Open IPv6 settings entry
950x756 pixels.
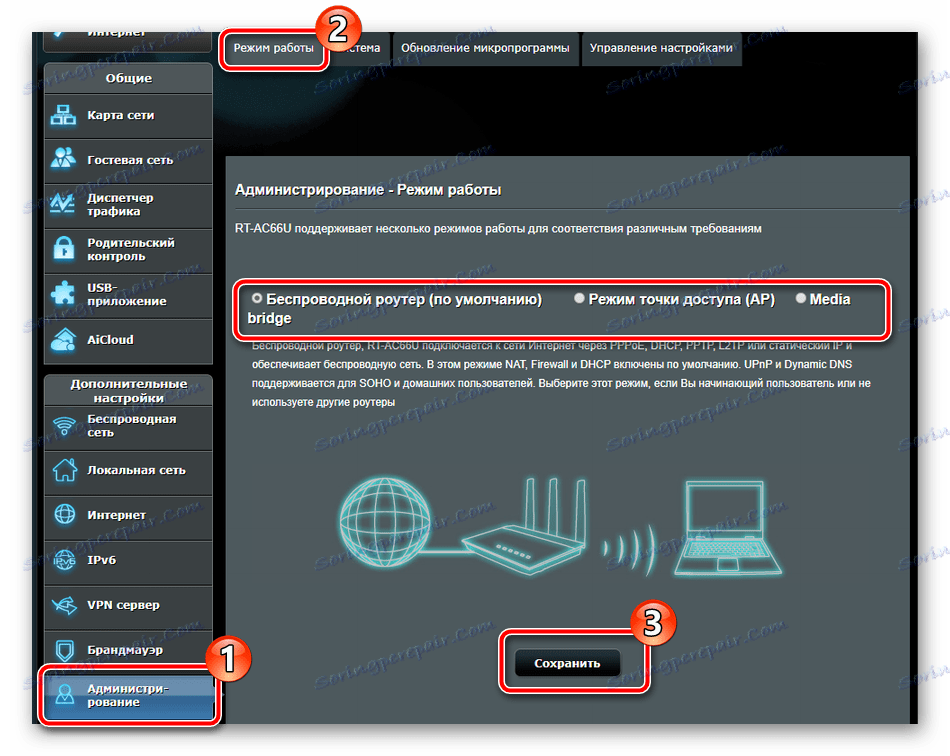pos(128,561)
